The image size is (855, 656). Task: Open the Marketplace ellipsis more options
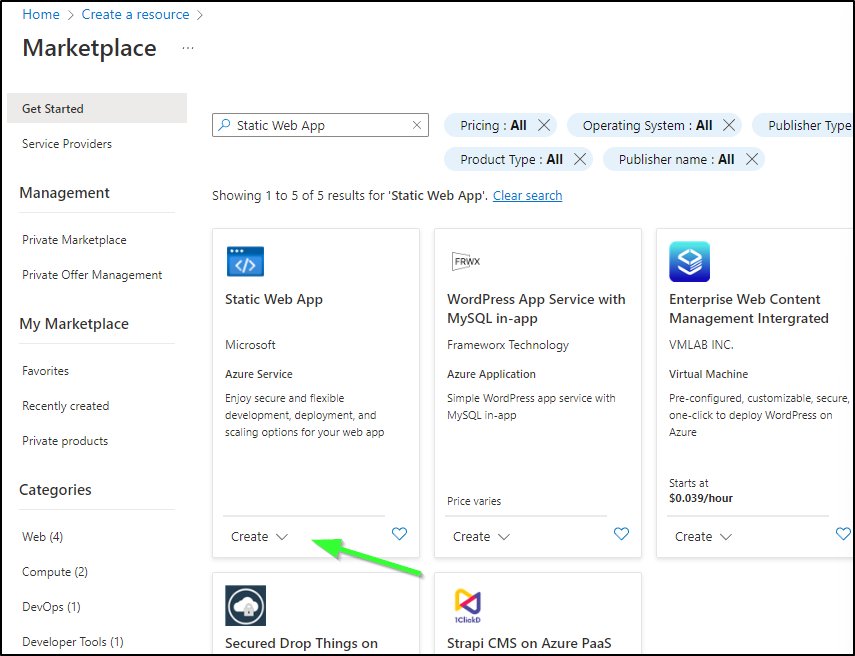(188, 48)
